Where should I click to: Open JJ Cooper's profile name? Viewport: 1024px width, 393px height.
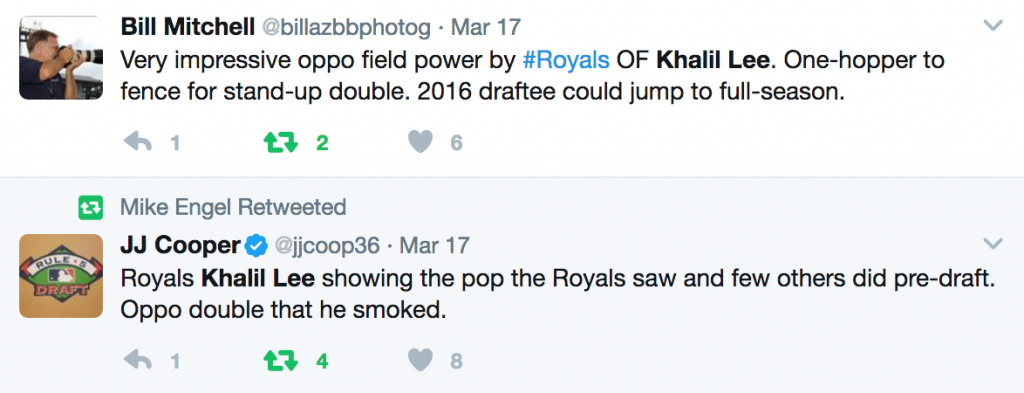[181, 245]
